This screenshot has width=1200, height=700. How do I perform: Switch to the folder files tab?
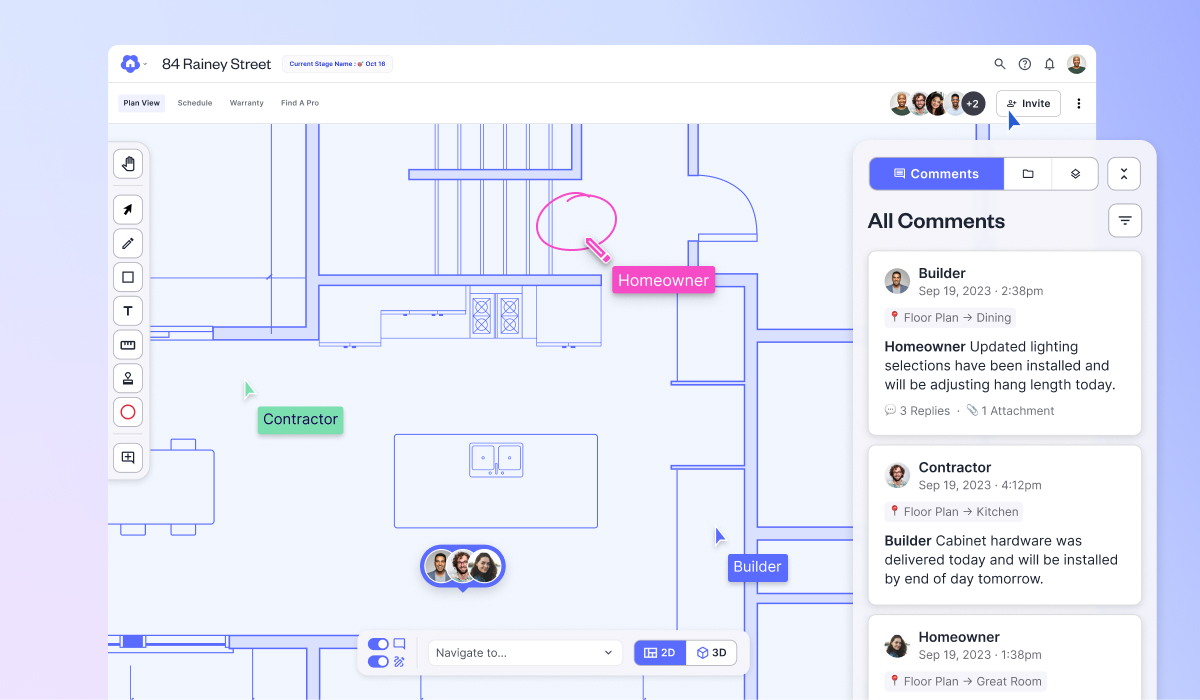tap(1028, 173)
